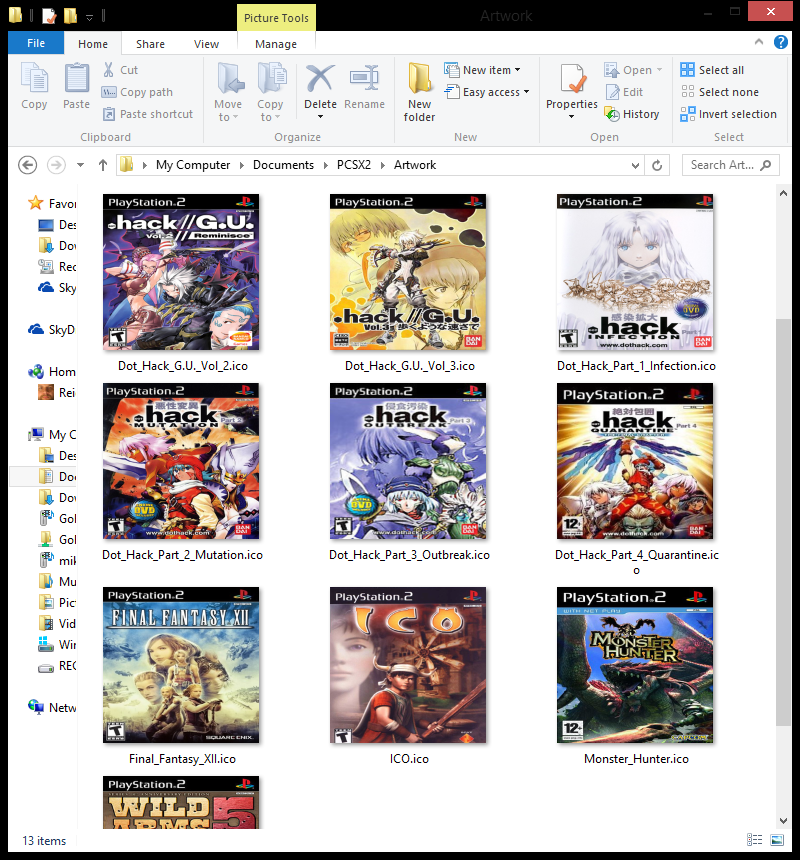Collapse the ribbon with the chevron
Viewport: 800px width, 860px height.
click(x=759, y=42)
